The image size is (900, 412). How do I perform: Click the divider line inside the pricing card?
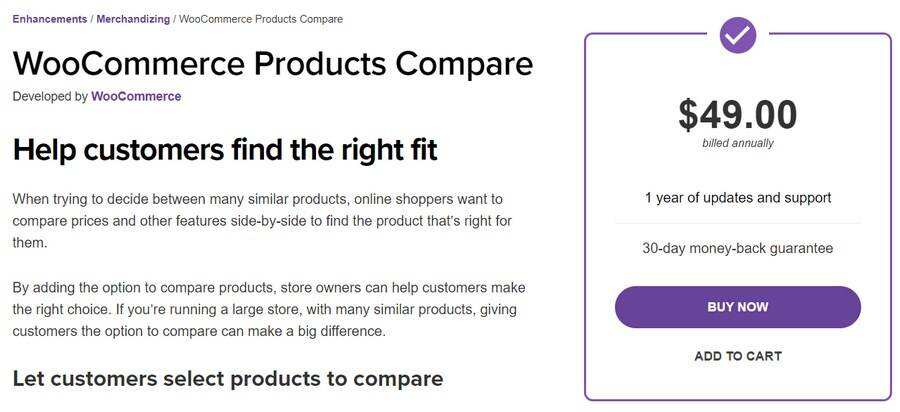738,223
